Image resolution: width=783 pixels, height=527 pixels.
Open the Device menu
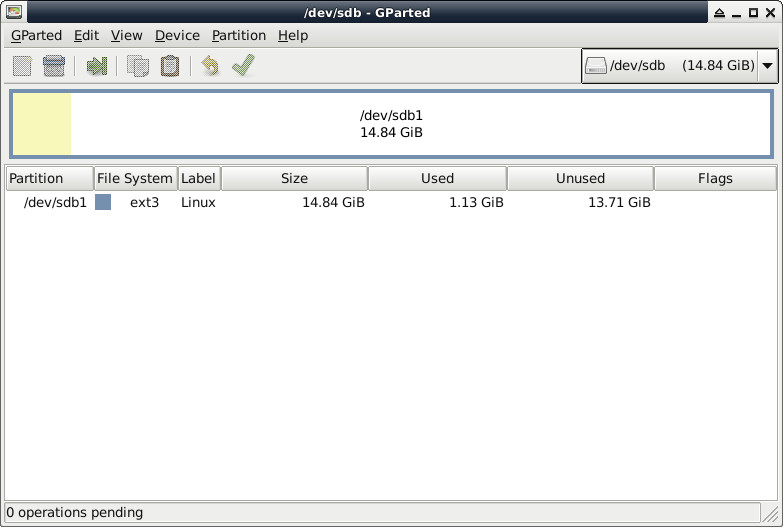coord(177,35)
